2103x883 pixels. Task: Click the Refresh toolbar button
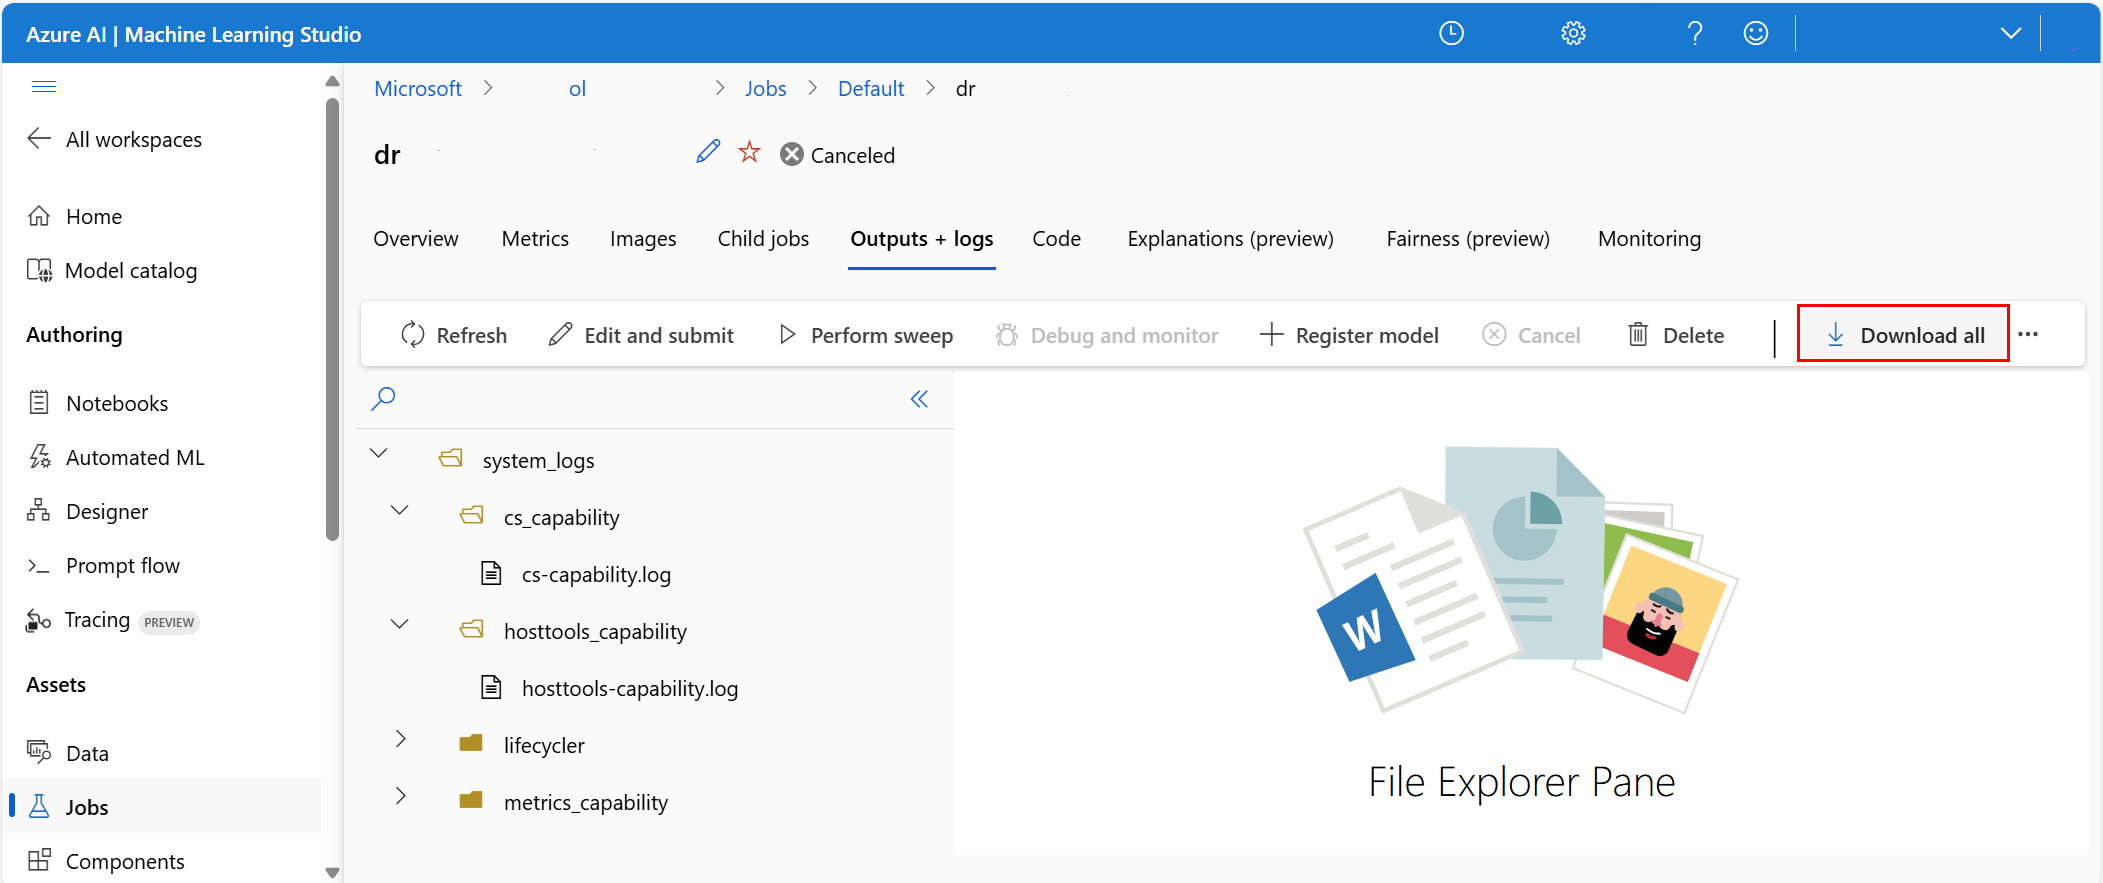(454, 335)
